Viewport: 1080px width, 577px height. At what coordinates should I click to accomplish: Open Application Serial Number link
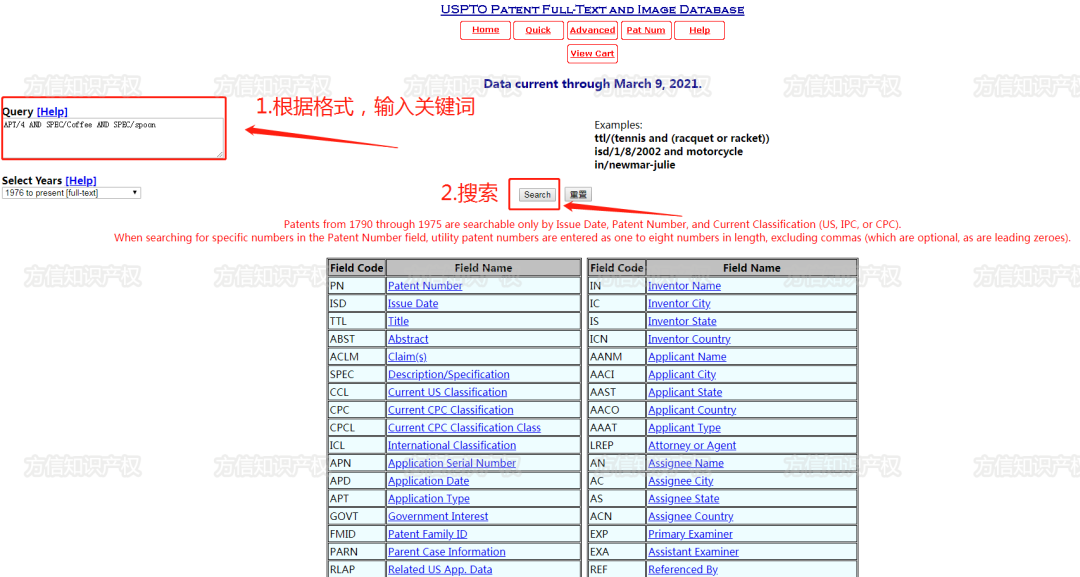(452, 463)
